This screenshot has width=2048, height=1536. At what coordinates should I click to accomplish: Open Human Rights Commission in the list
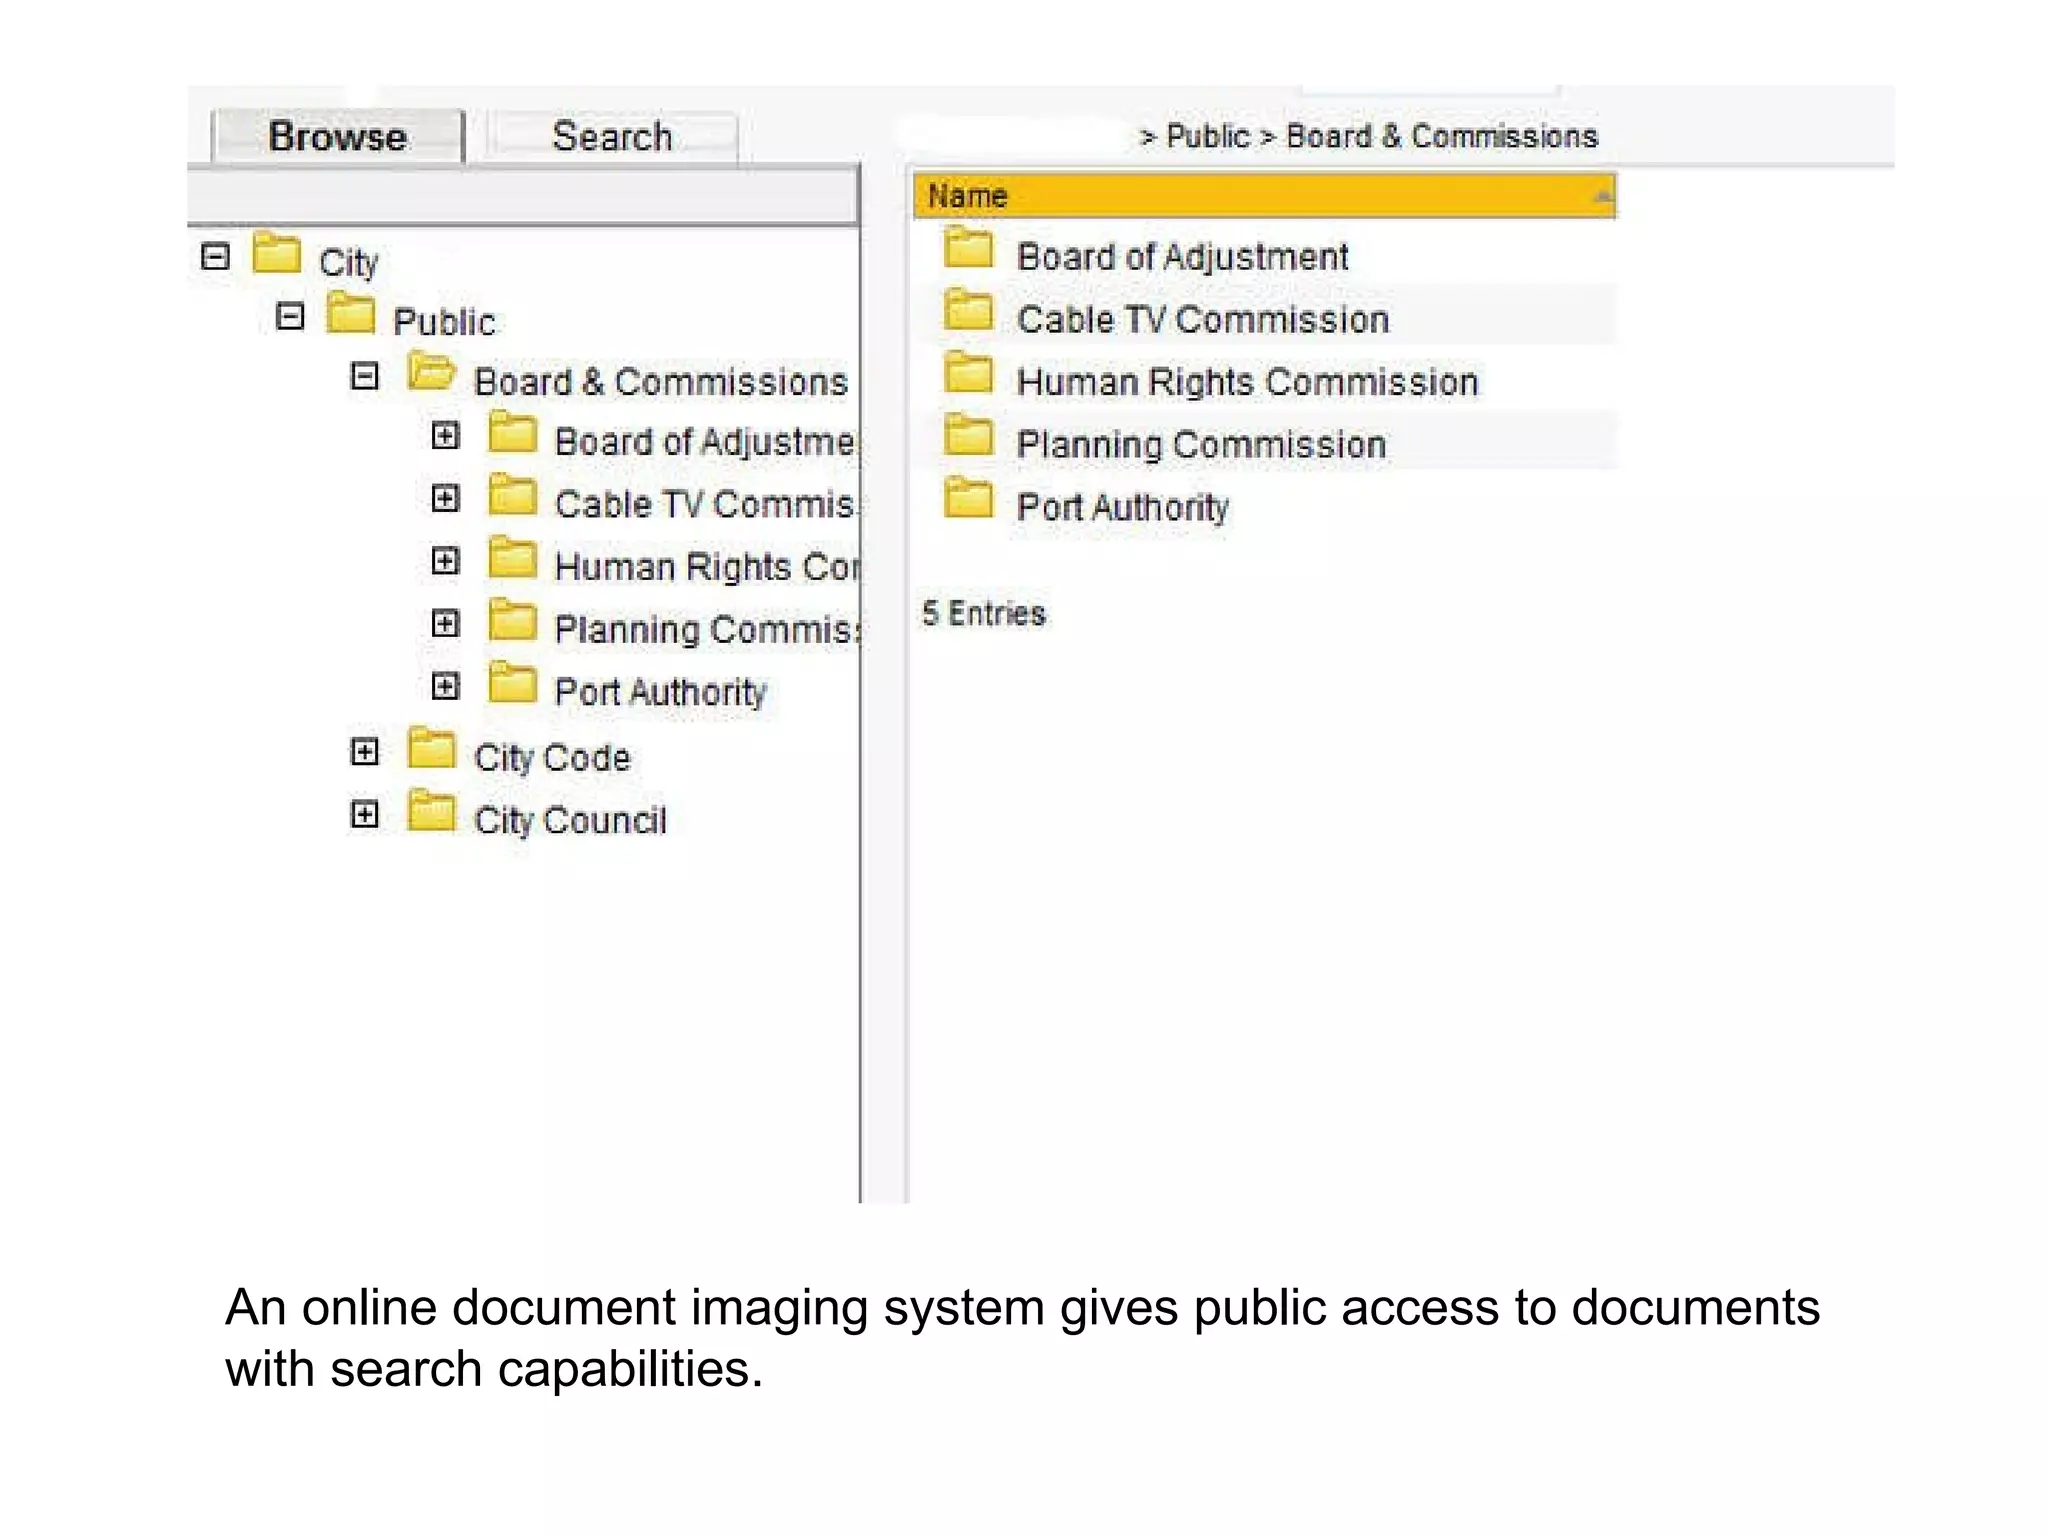coord(1248,382)
